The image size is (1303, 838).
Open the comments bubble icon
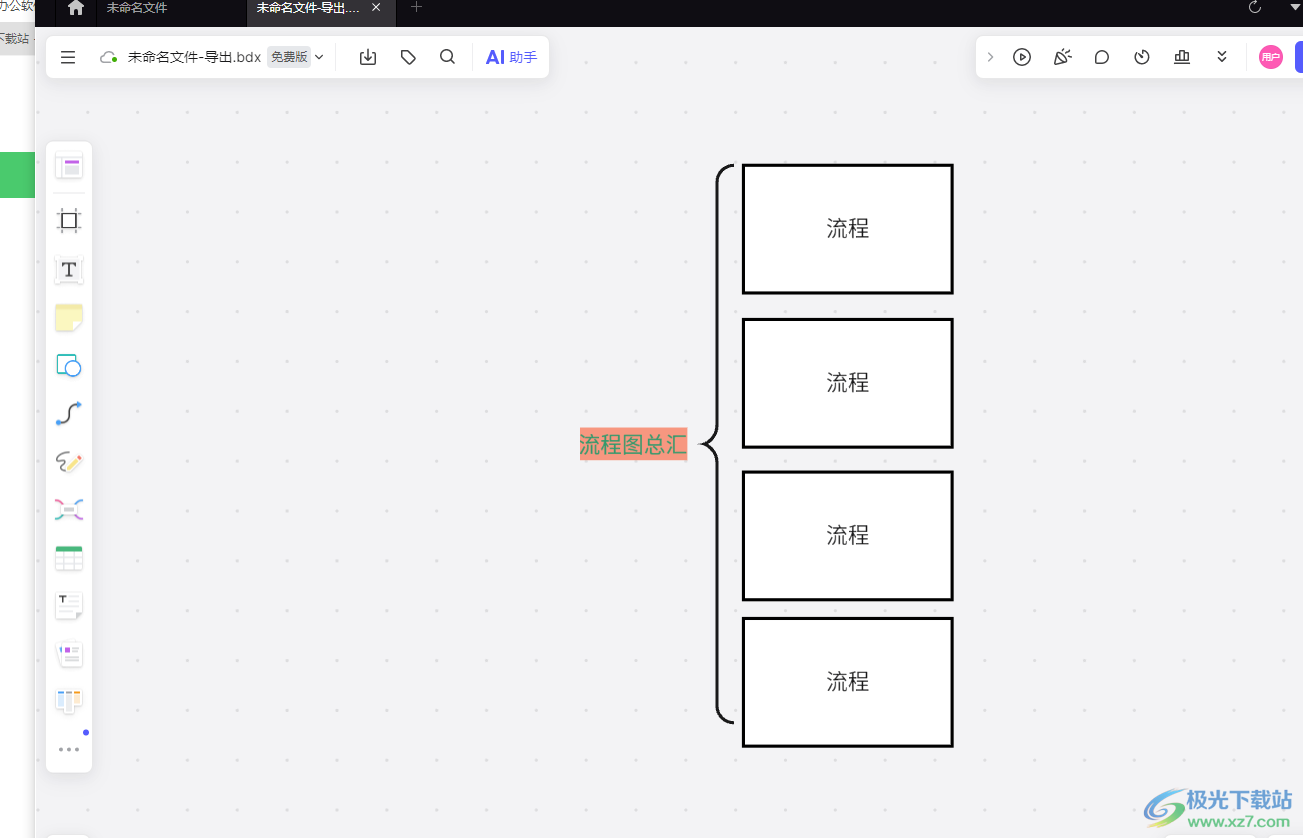[1102, 57]
